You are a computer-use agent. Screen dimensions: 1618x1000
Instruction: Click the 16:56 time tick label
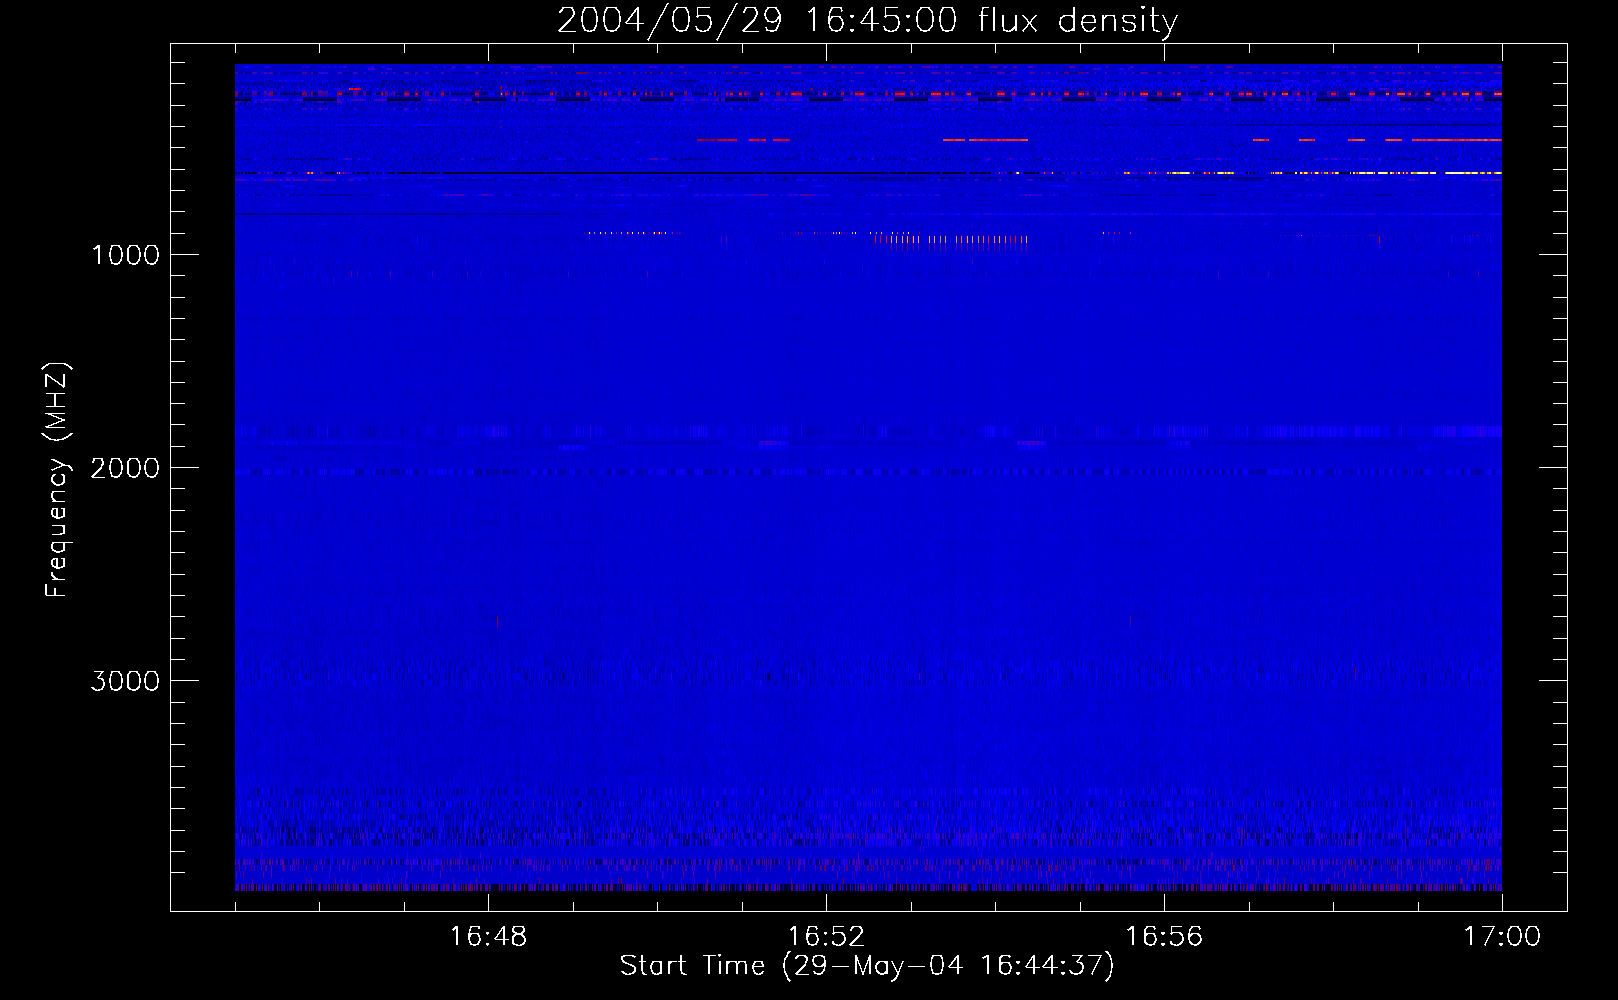[x=1164, y=937]
